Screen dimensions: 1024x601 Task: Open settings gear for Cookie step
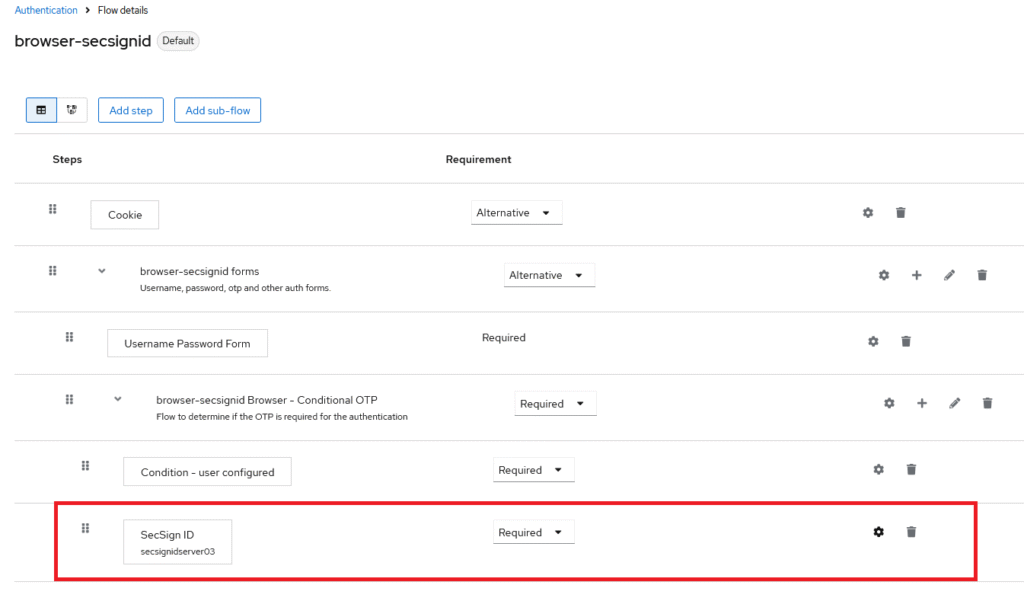click(868, 213)
